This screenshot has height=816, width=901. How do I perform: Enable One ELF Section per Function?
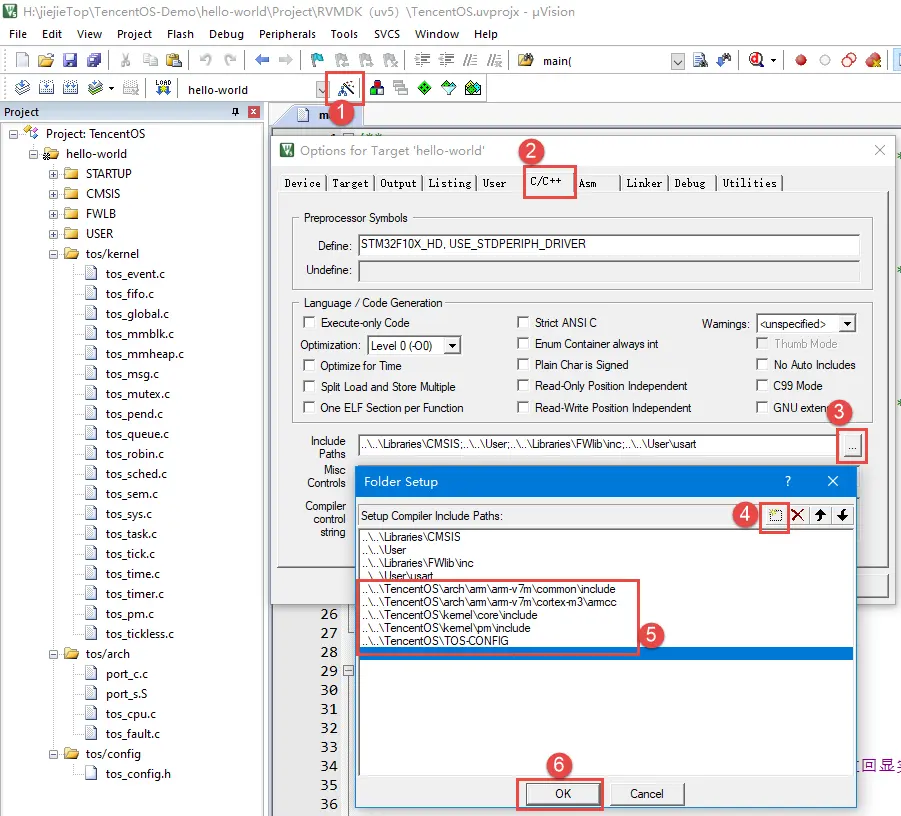point(309,407)
